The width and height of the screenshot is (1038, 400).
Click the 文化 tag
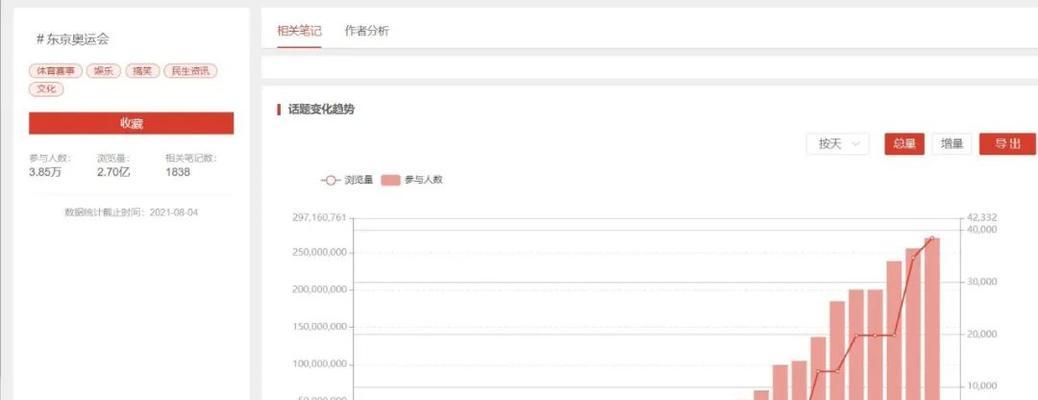tap(46, 89)
